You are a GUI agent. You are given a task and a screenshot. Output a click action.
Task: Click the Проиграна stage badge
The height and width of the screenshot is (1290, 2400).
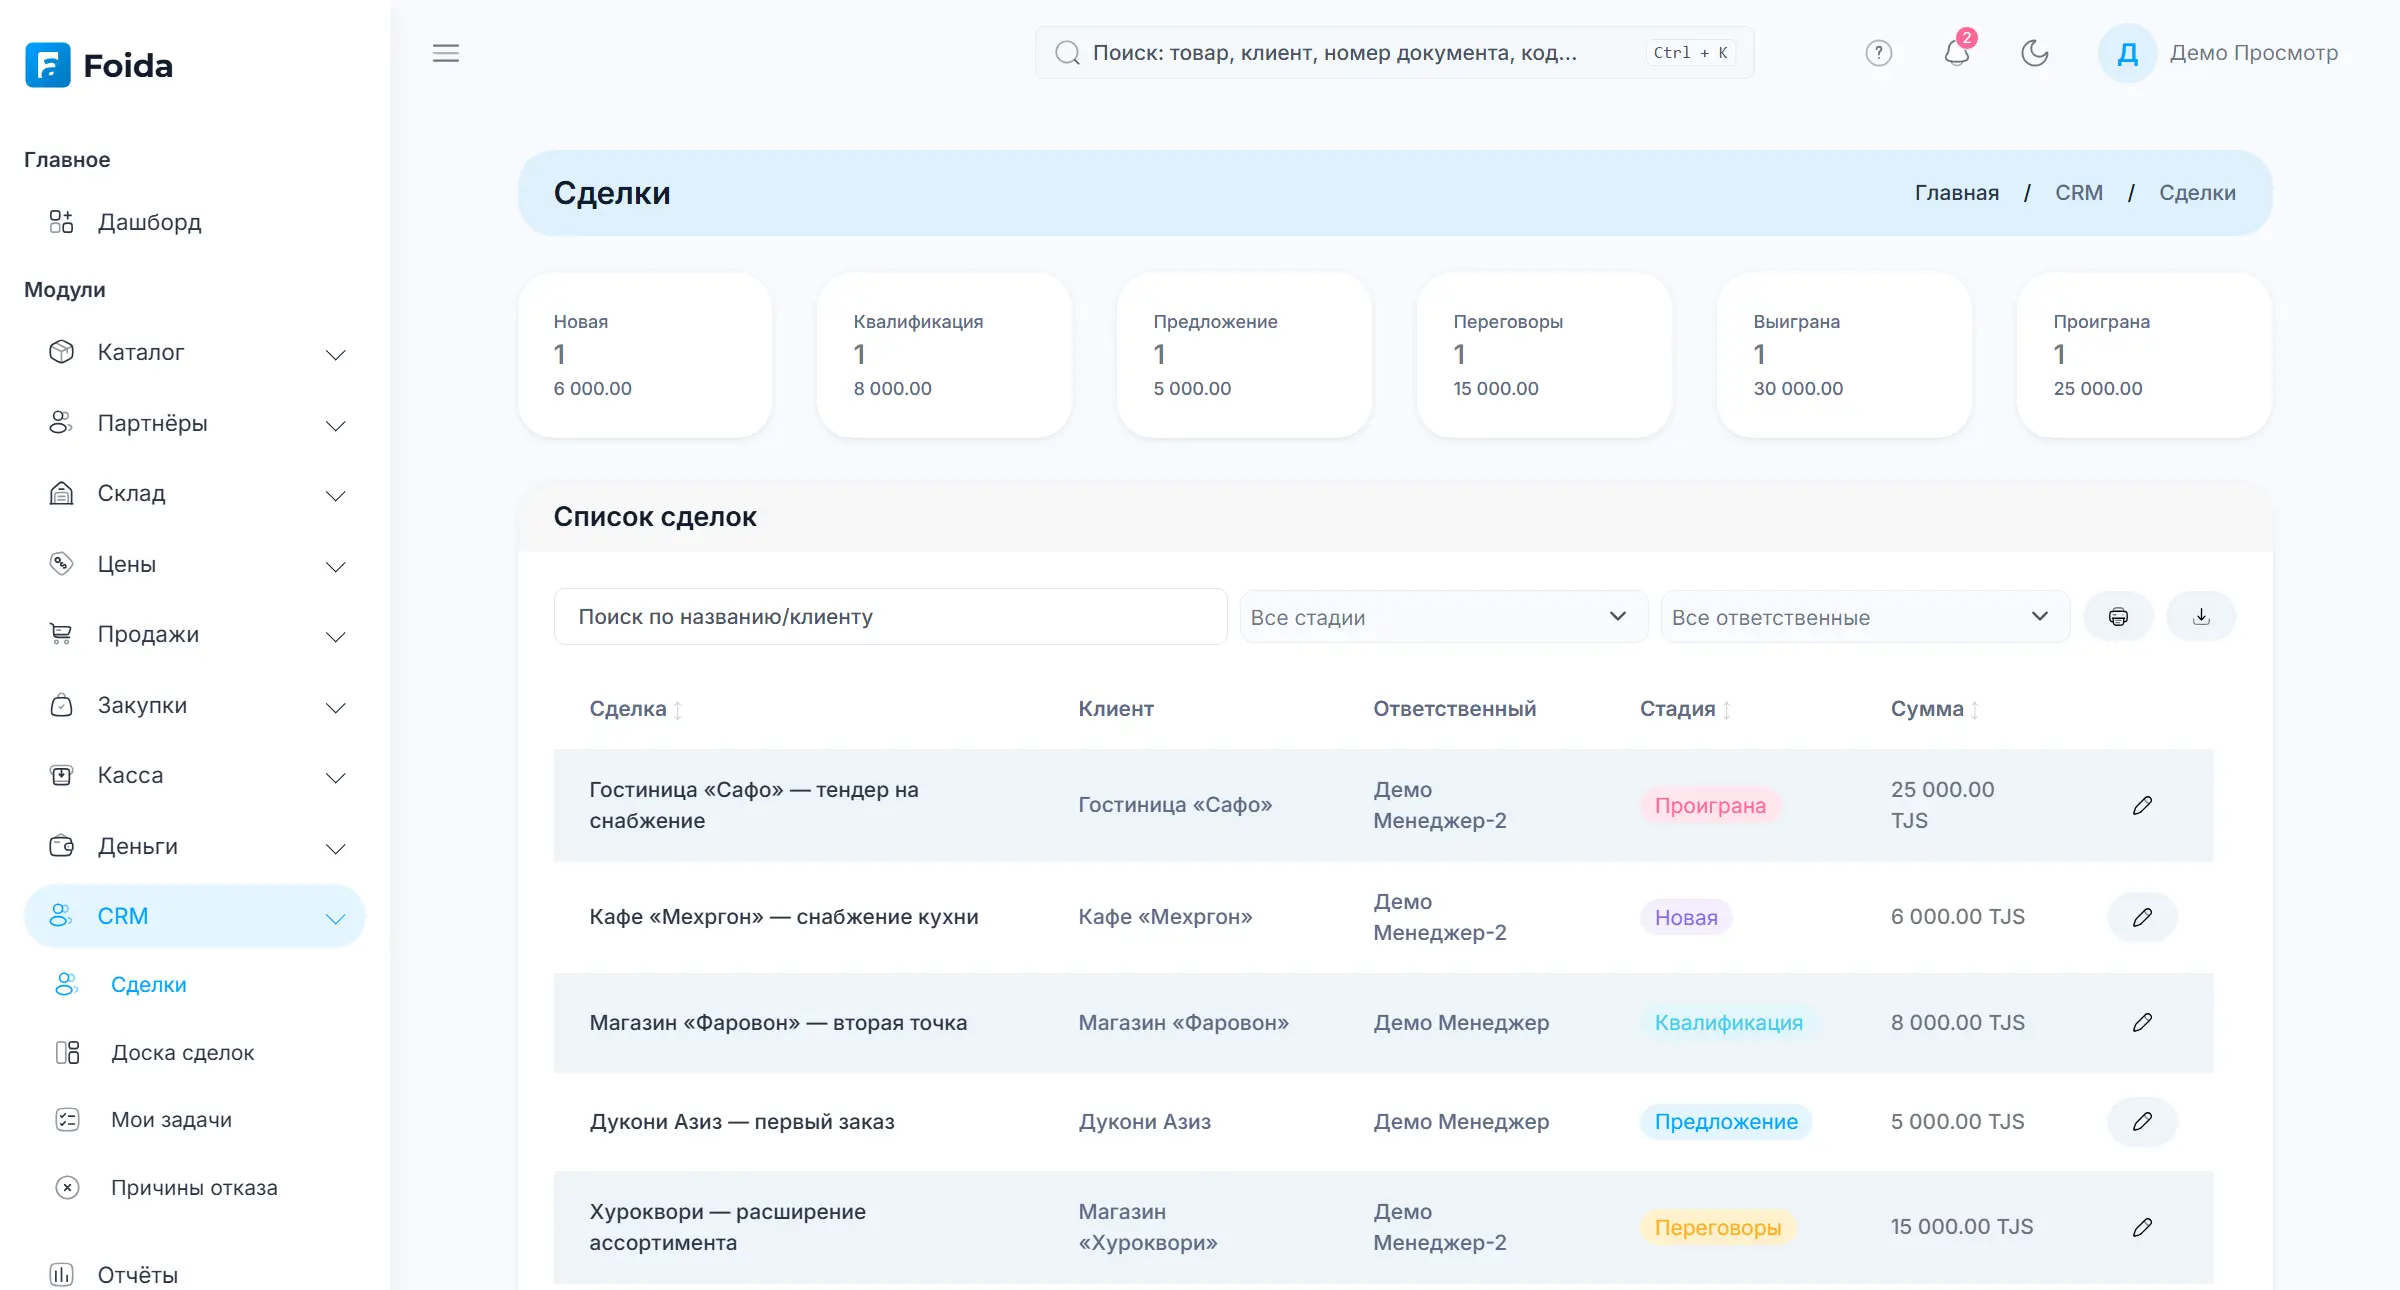[1710, 806]
